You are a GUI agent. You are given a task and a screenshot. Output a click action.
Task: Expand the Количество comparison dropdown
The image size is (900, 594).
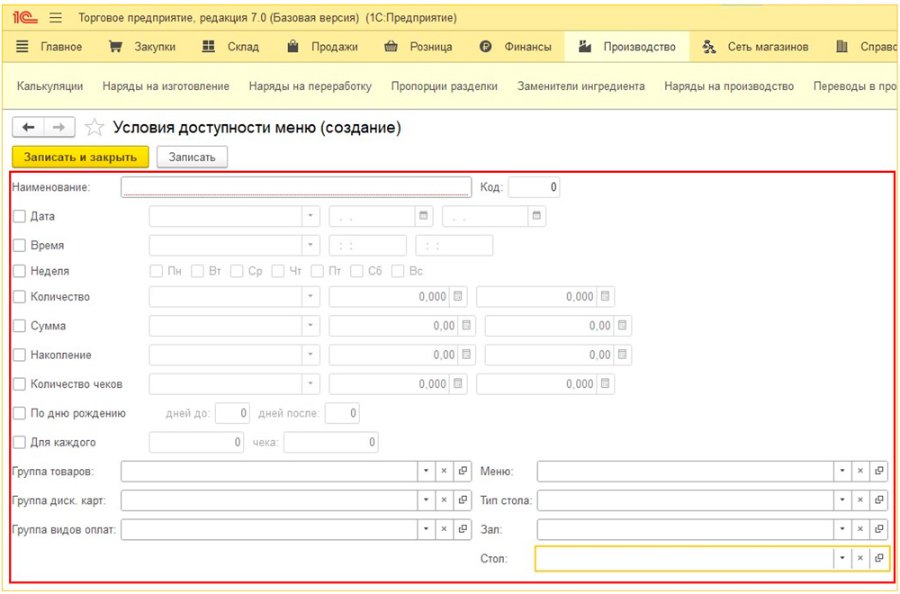tap(311, 297)
